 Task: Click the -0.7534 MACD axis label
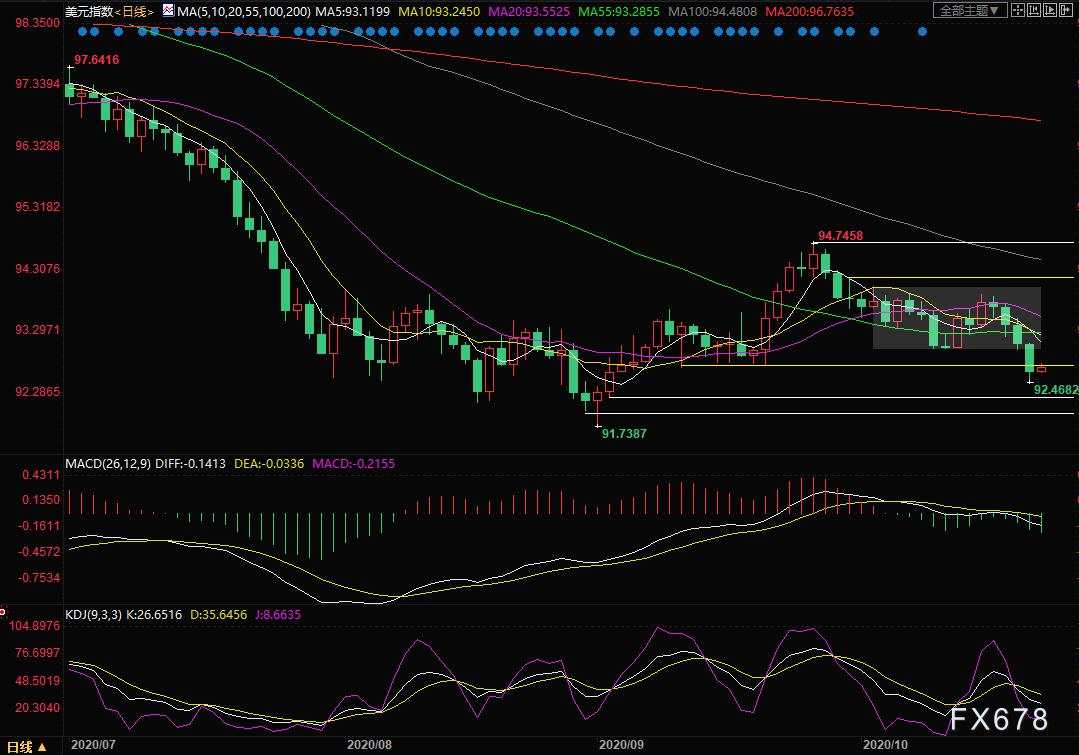[x=39, y=577]
